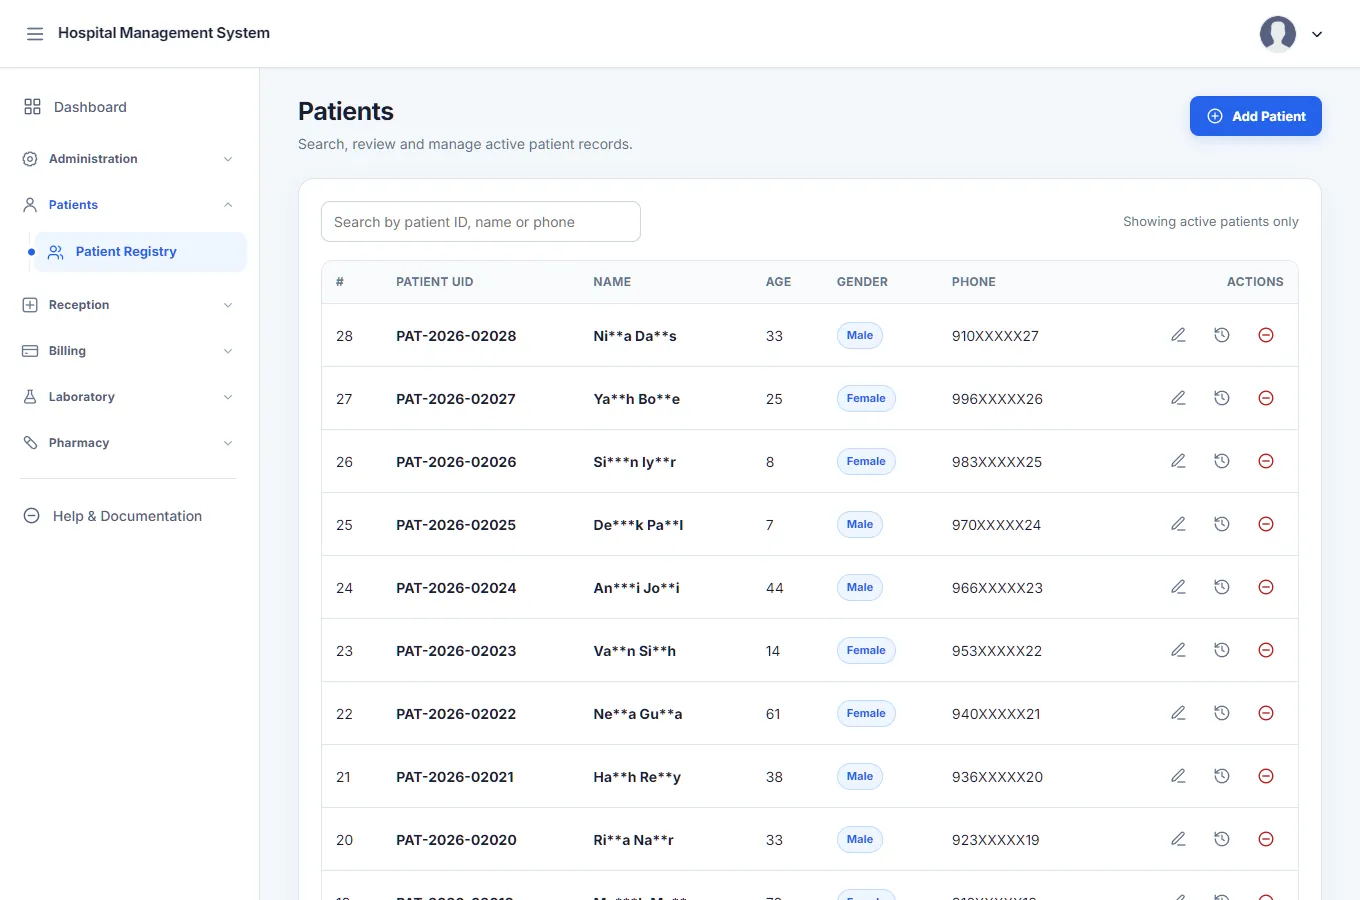View history for PAT-2026-02023
The height and width of the screenshot is (900, 1360).
[x=1222, y=650]
